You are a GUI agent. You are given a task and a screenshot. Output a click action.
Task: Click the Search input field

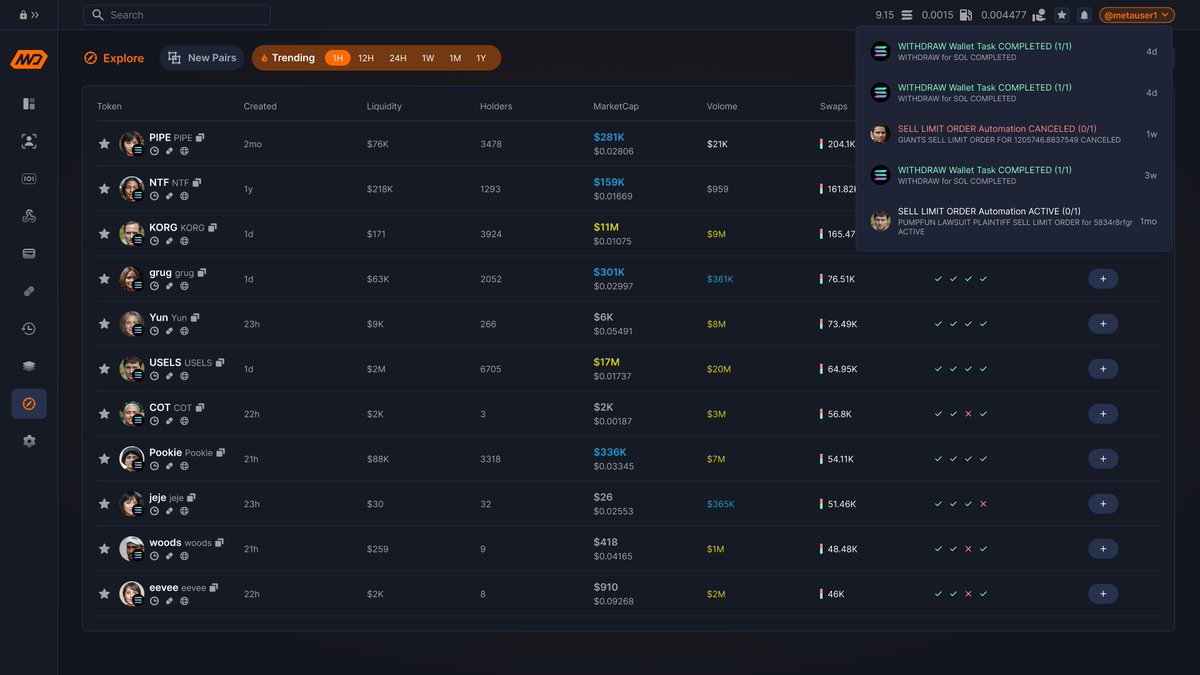177,15
